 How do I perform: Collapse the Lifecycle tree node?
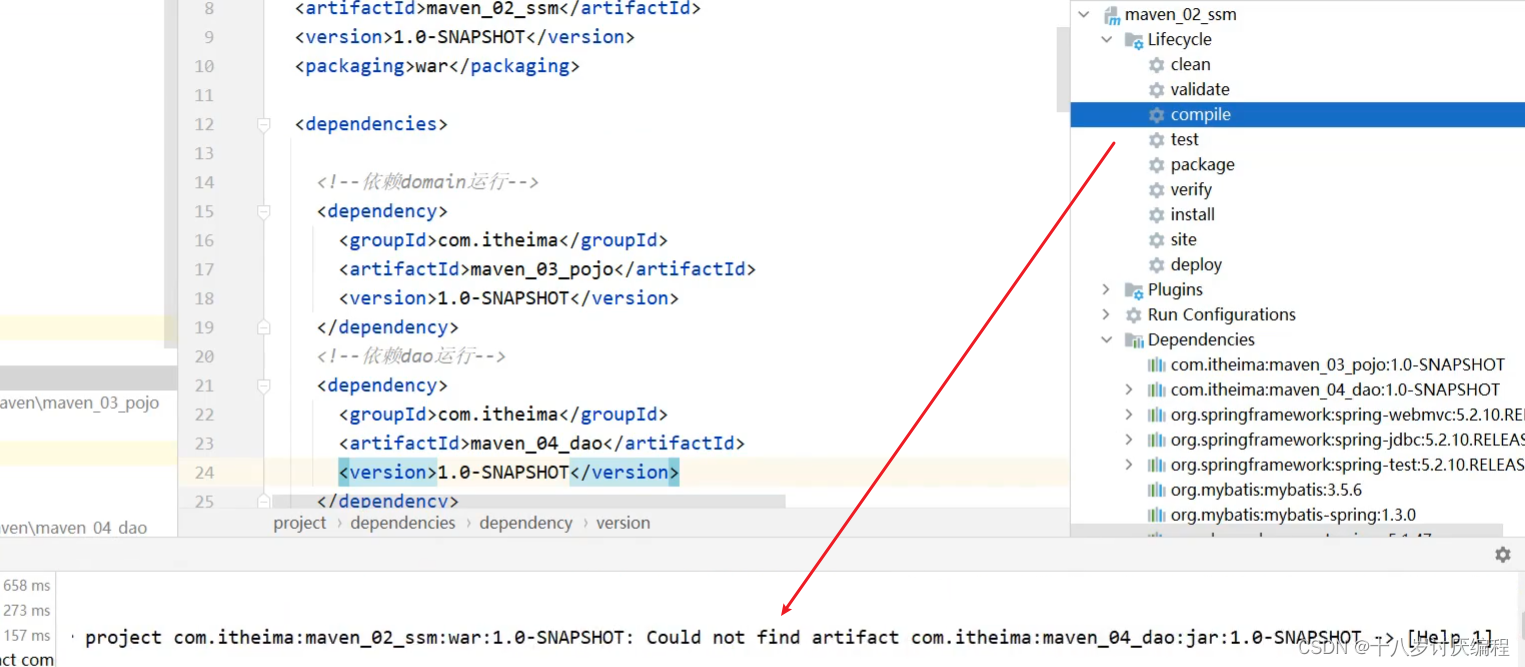click(1107, 40)
